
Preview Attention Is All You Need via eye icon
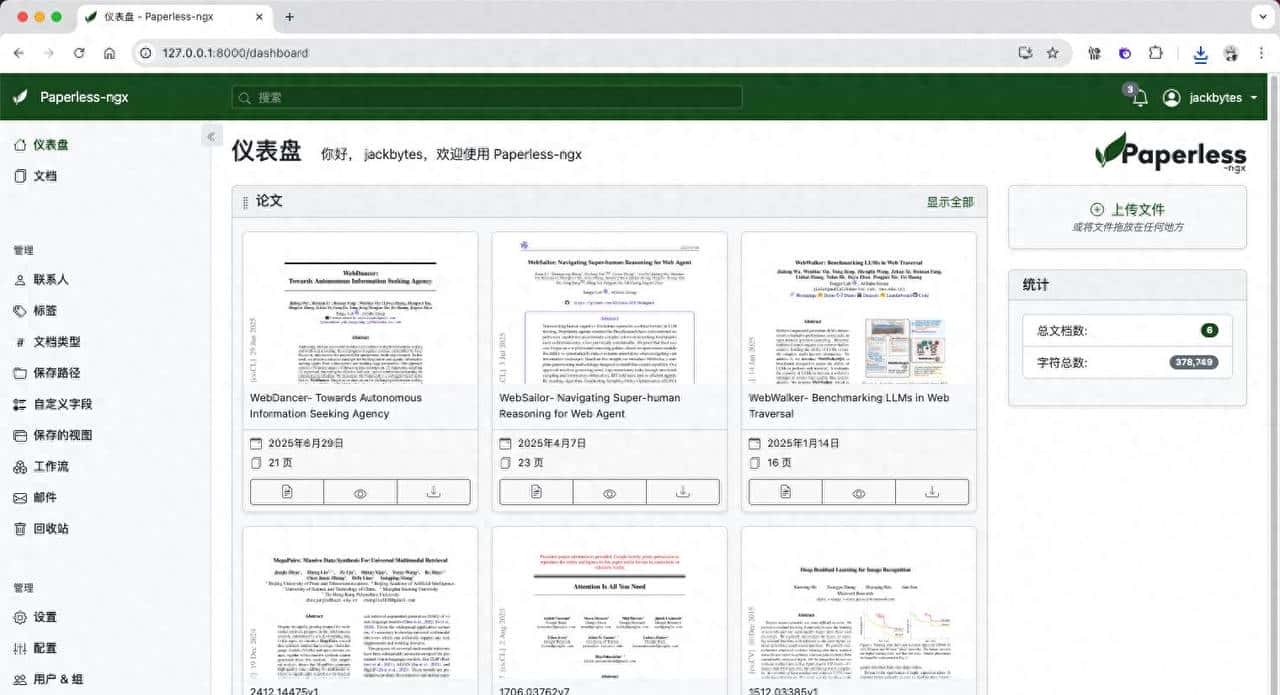point(609,692)
